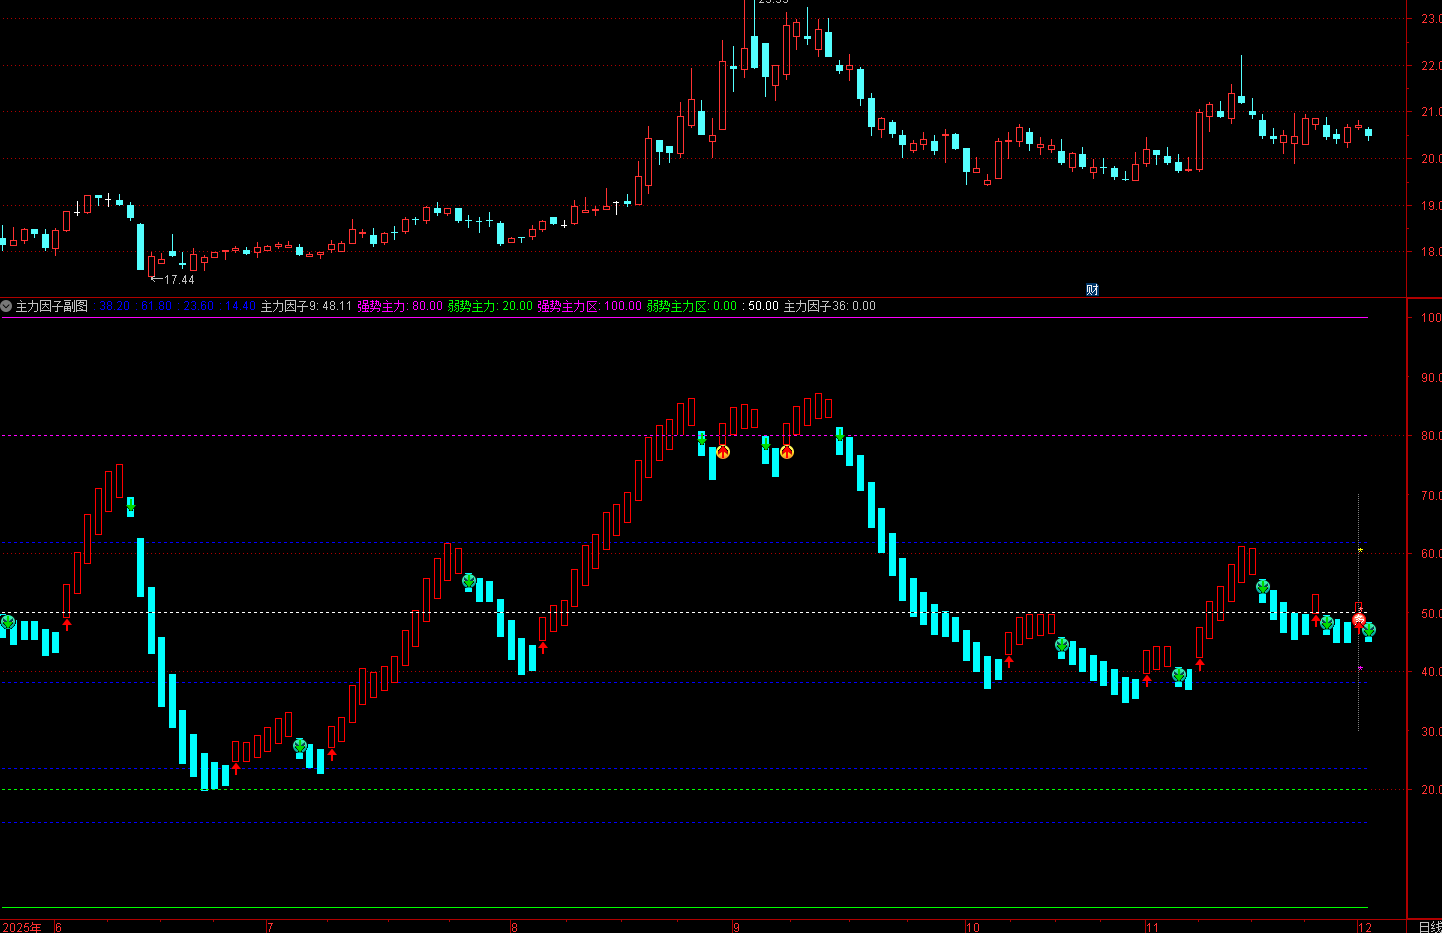Click the green signal icon in early July
The height and width of the screenshot is (933, 1442).
(x=300, y=746)
